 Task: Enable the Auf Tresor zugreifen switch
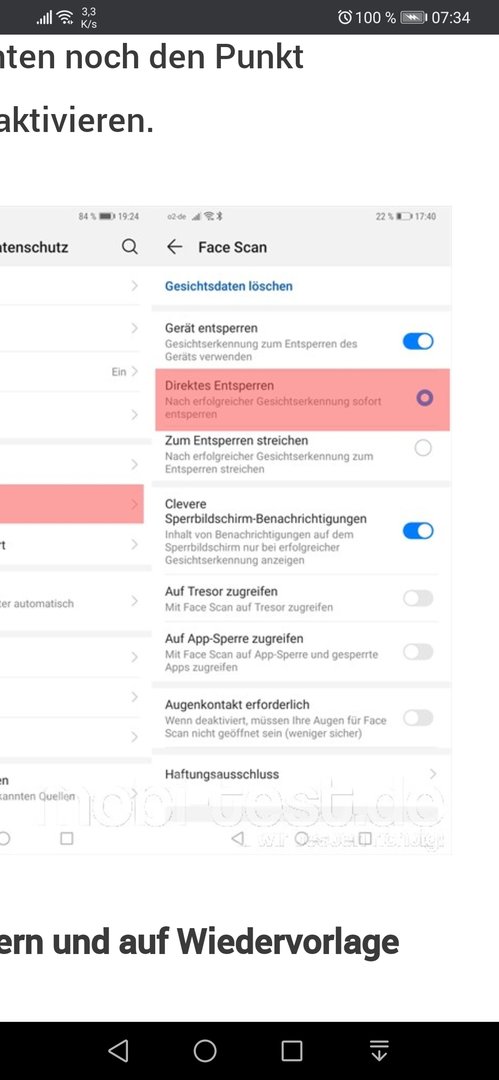(418, 598)
